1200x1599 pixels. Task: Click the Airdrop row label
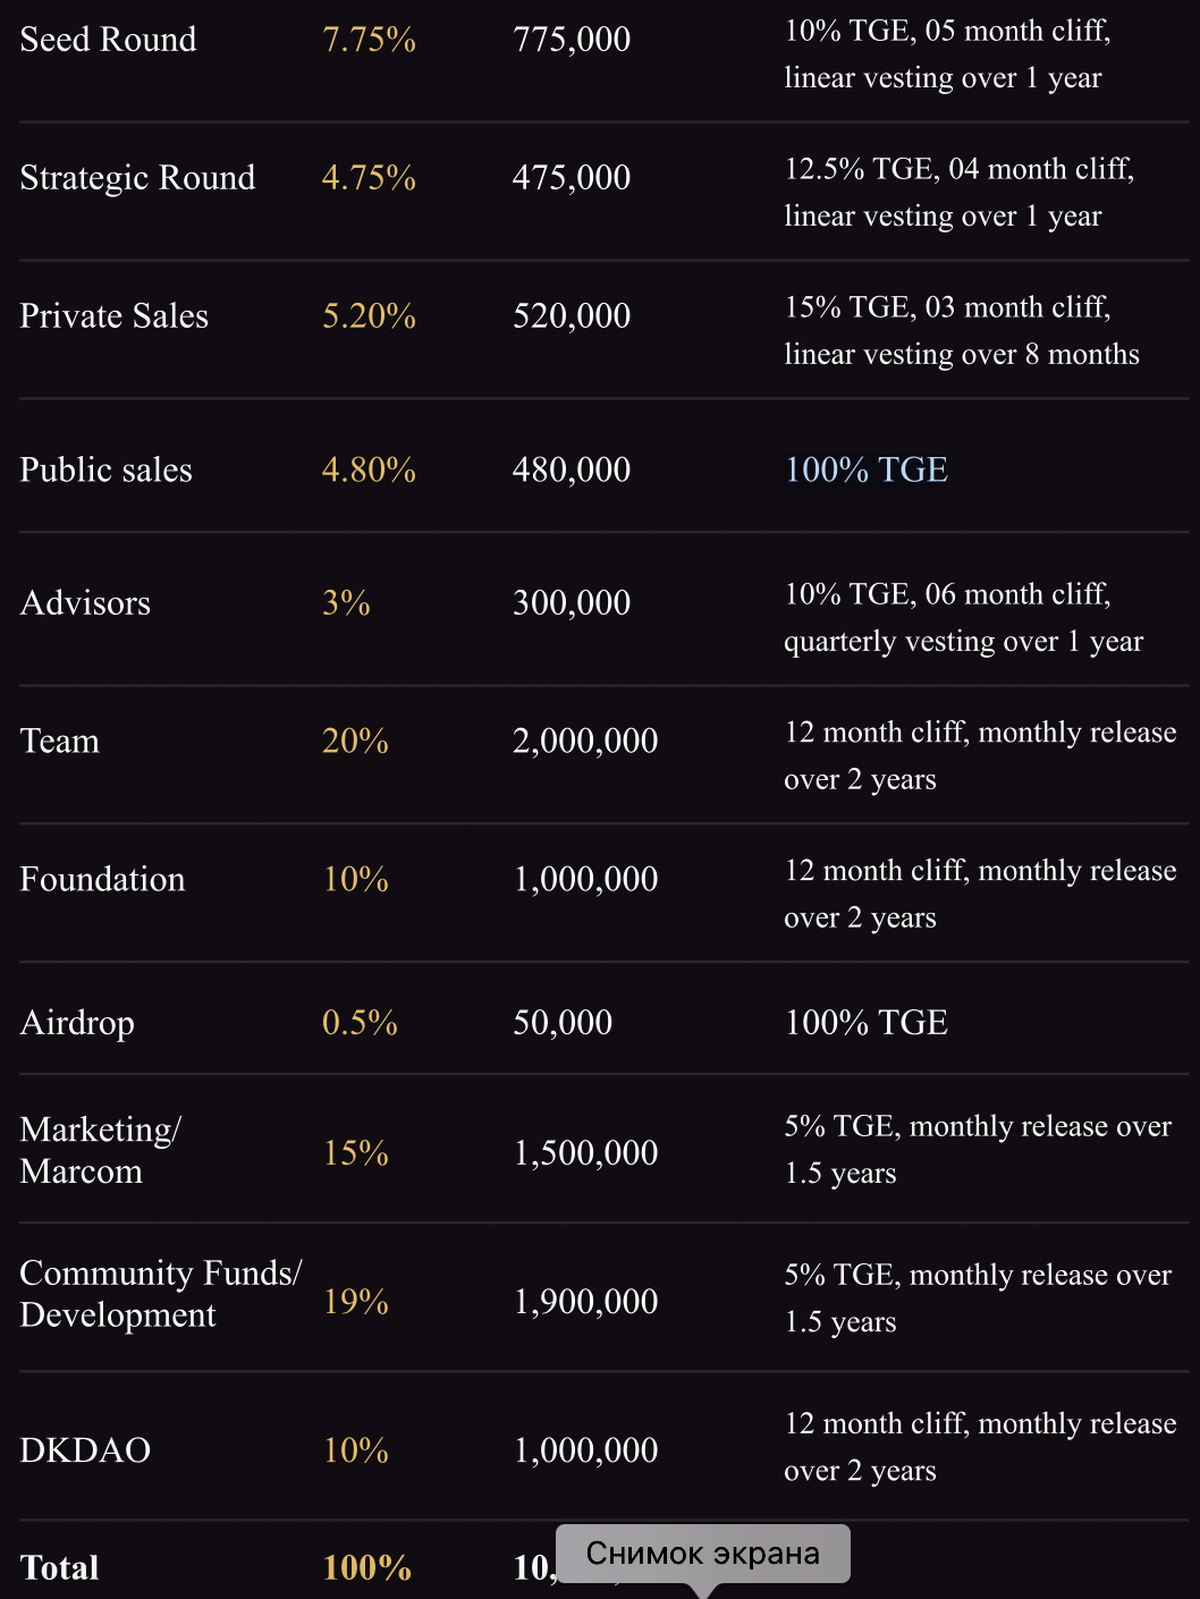(77, 1023)
